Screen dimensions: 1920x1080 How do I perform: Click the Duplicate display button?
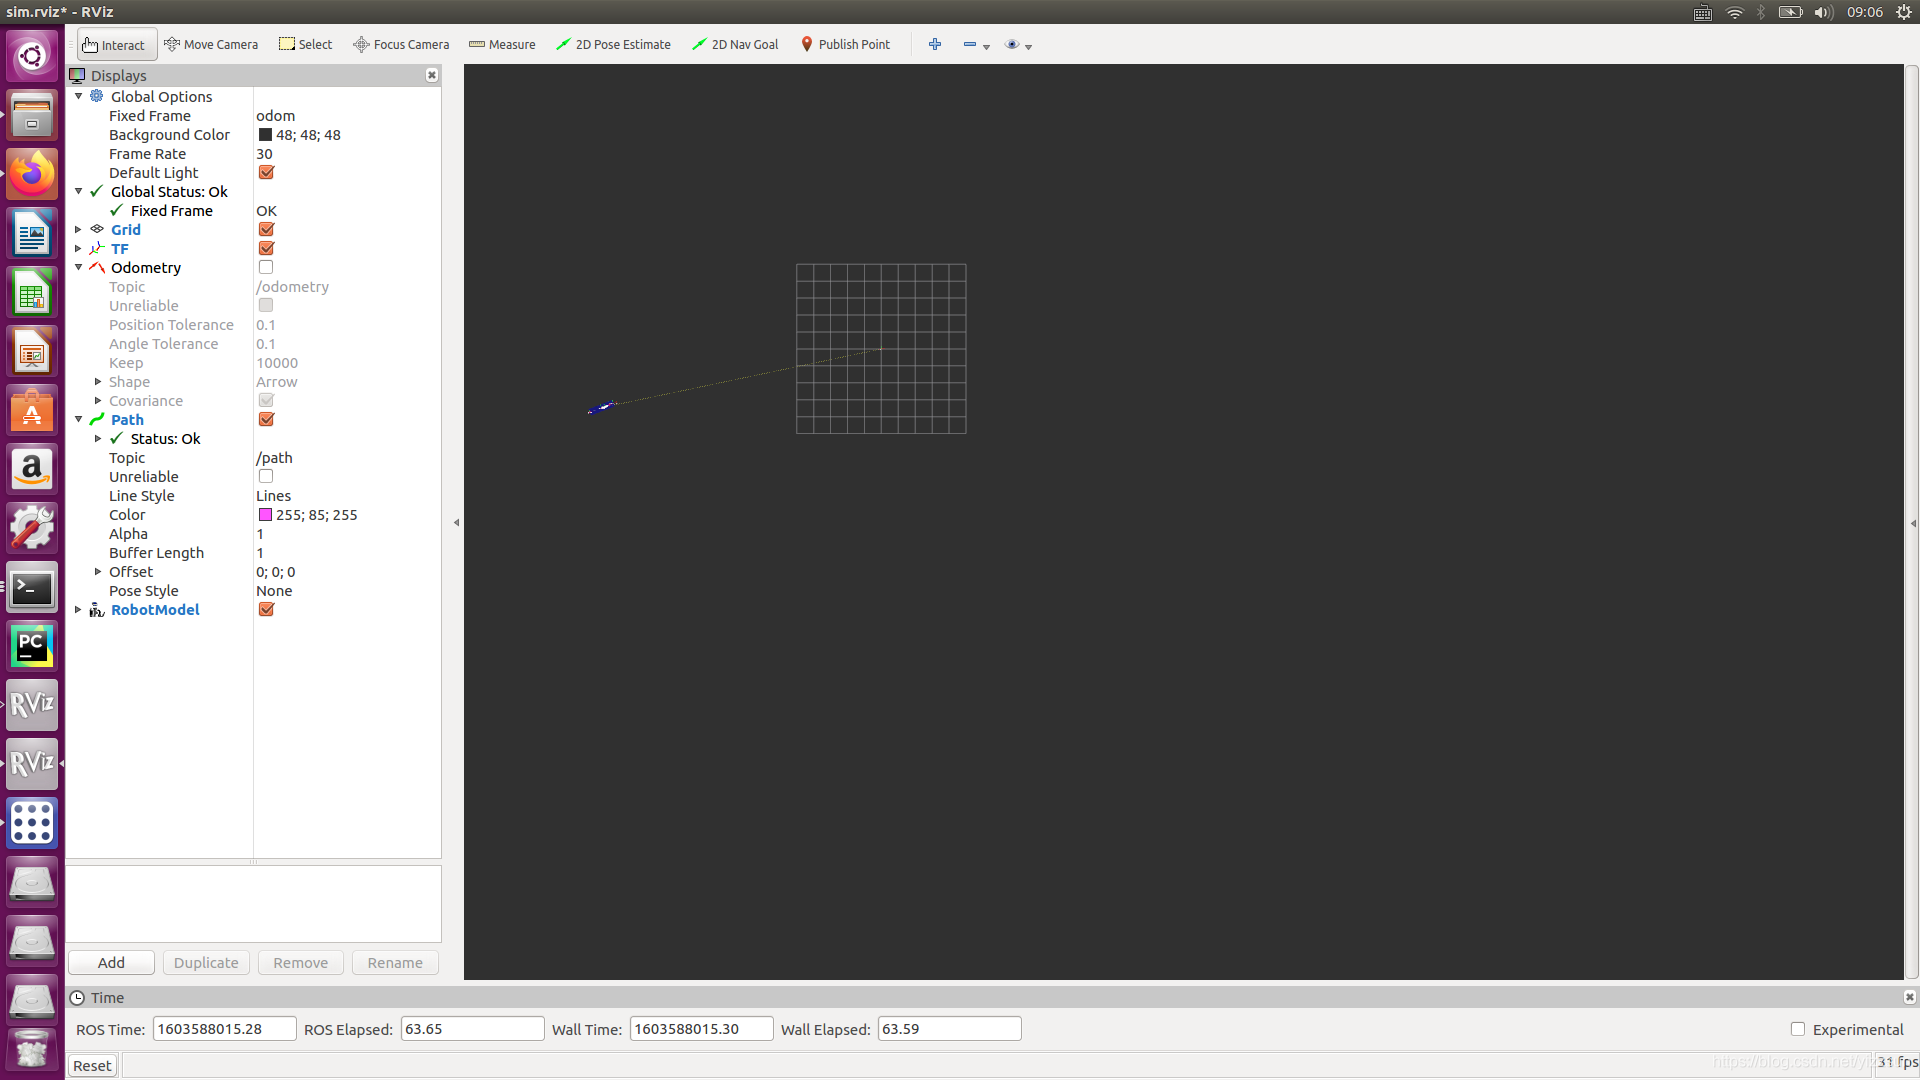click(206, 963)
